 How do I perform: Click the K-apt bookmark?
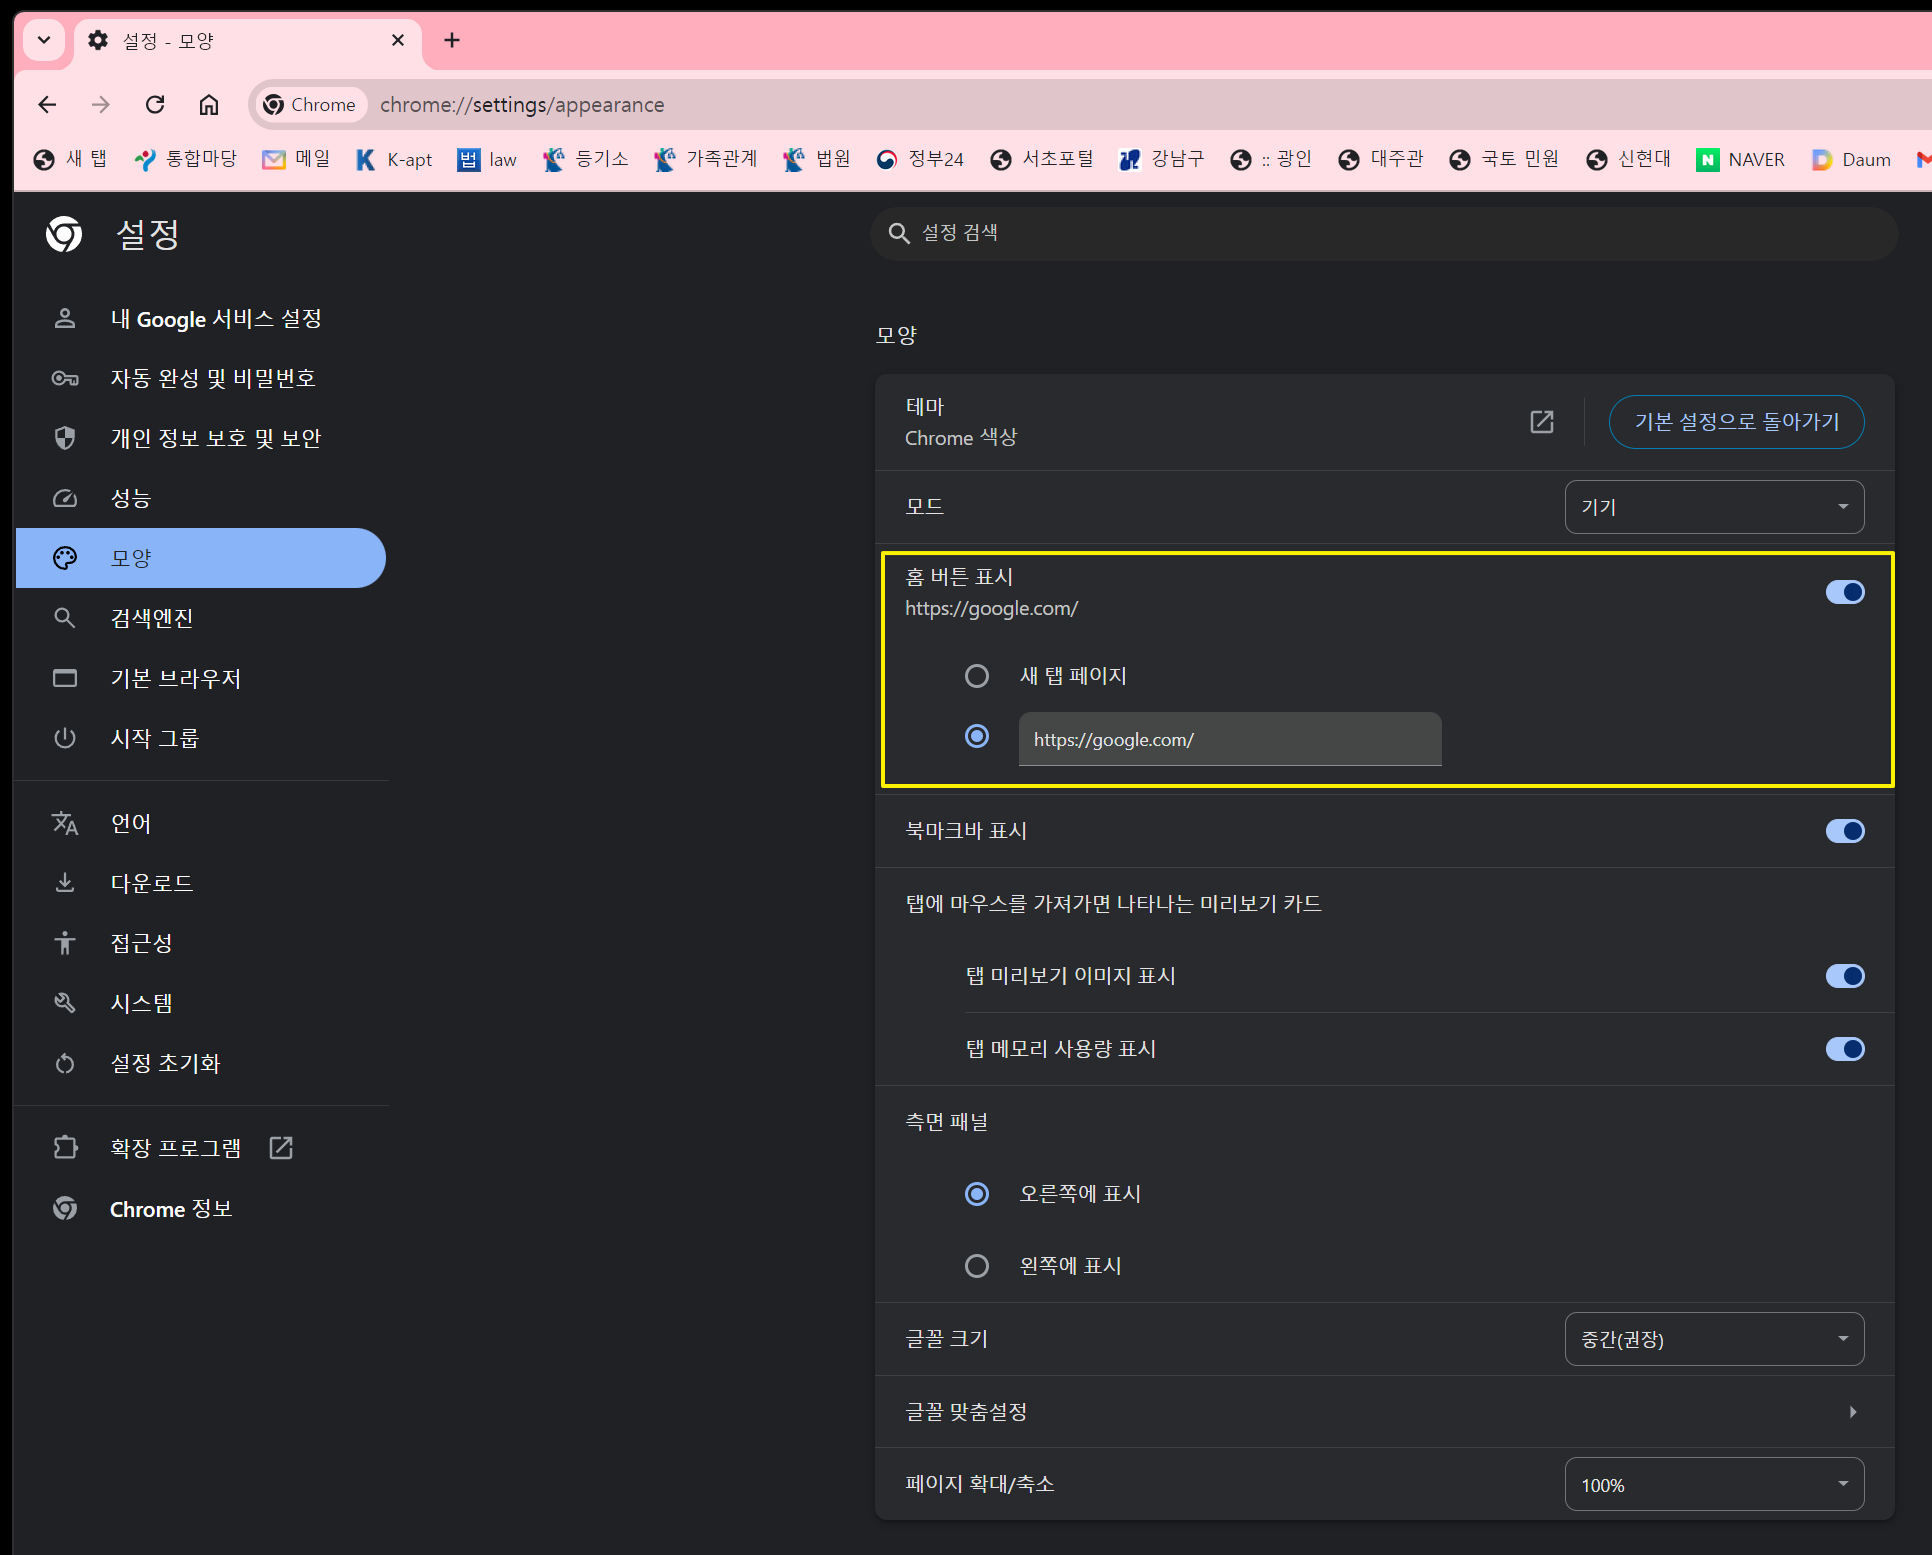click(x=395, y=160)
